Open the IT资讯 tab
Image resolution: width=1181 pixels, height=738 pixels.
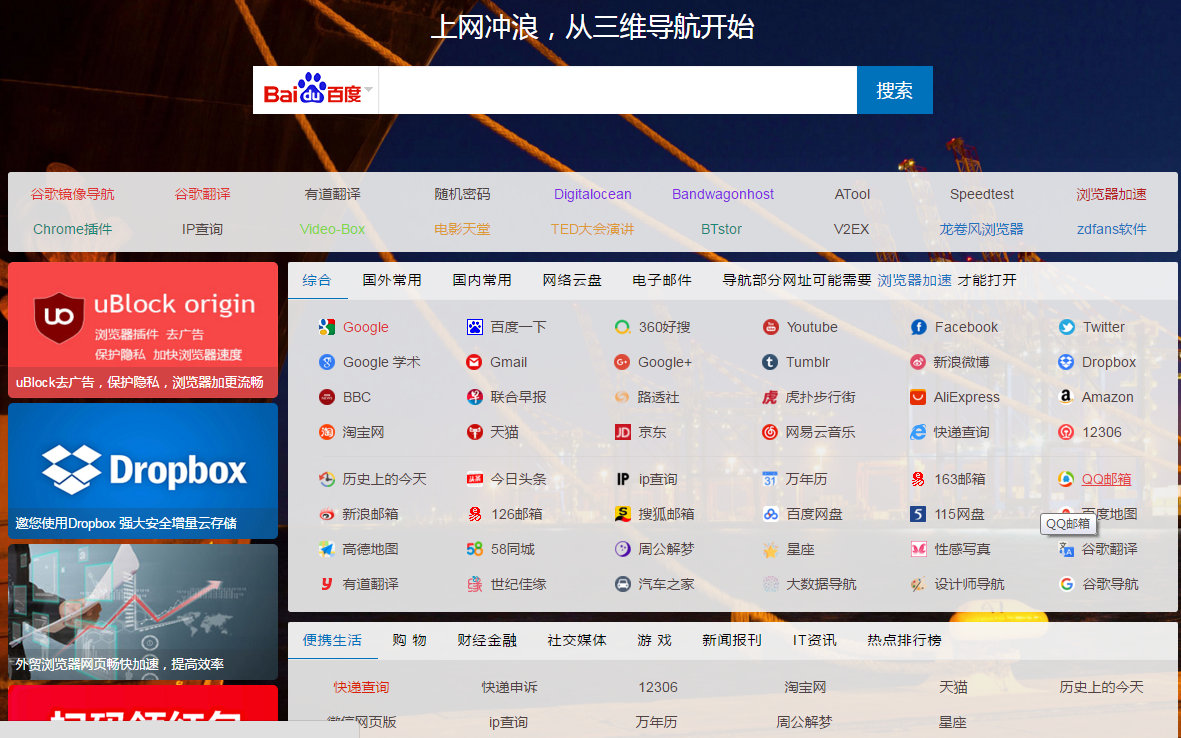pos(814,640)
